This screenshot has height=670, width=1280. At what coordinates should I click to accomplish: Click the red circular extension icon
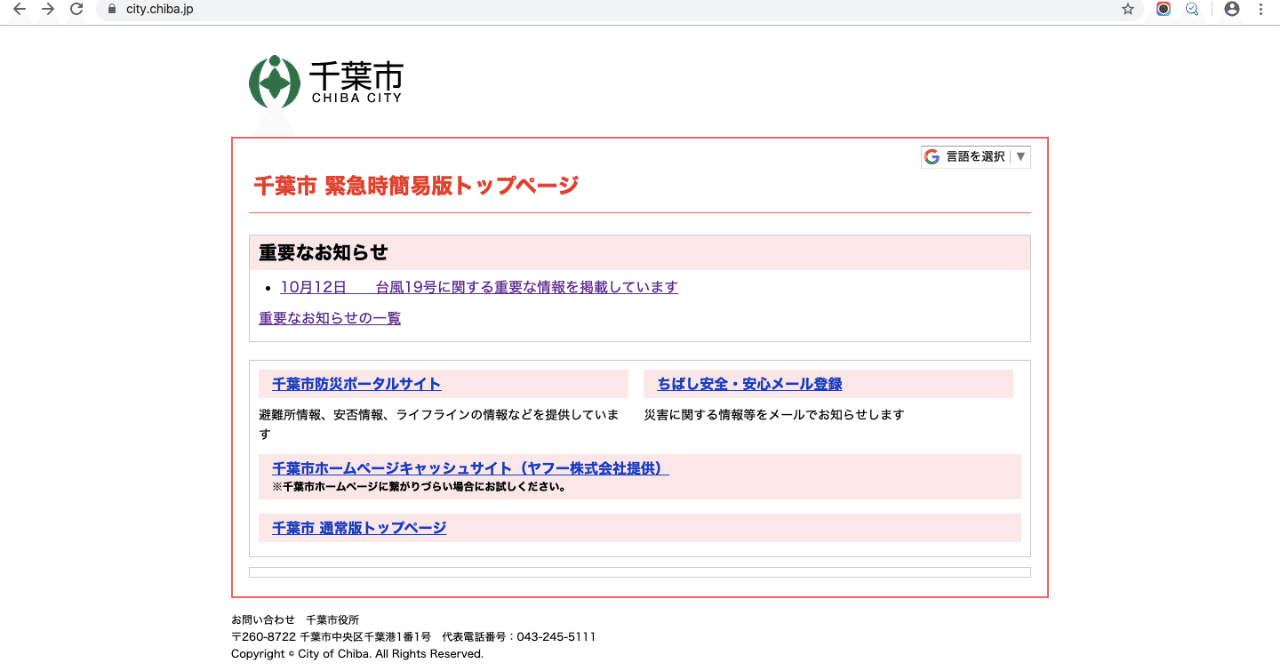pyautogui.click(x=1163, y=9)
